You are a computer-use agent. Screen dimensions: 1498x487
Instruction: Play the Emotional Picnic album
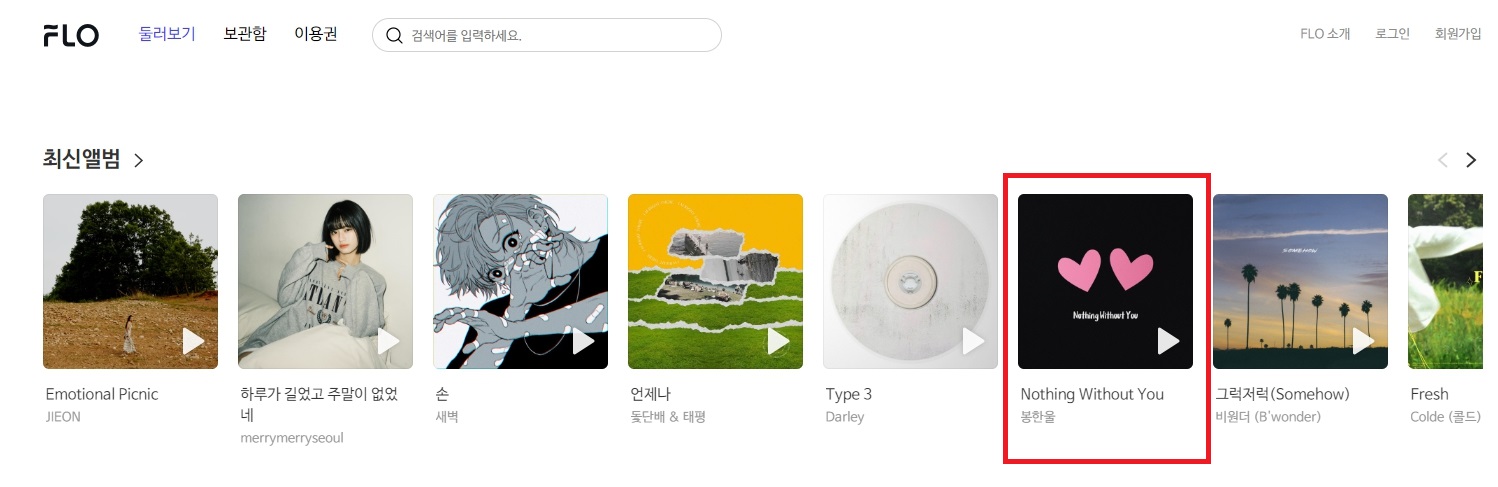tap(194, 341)
